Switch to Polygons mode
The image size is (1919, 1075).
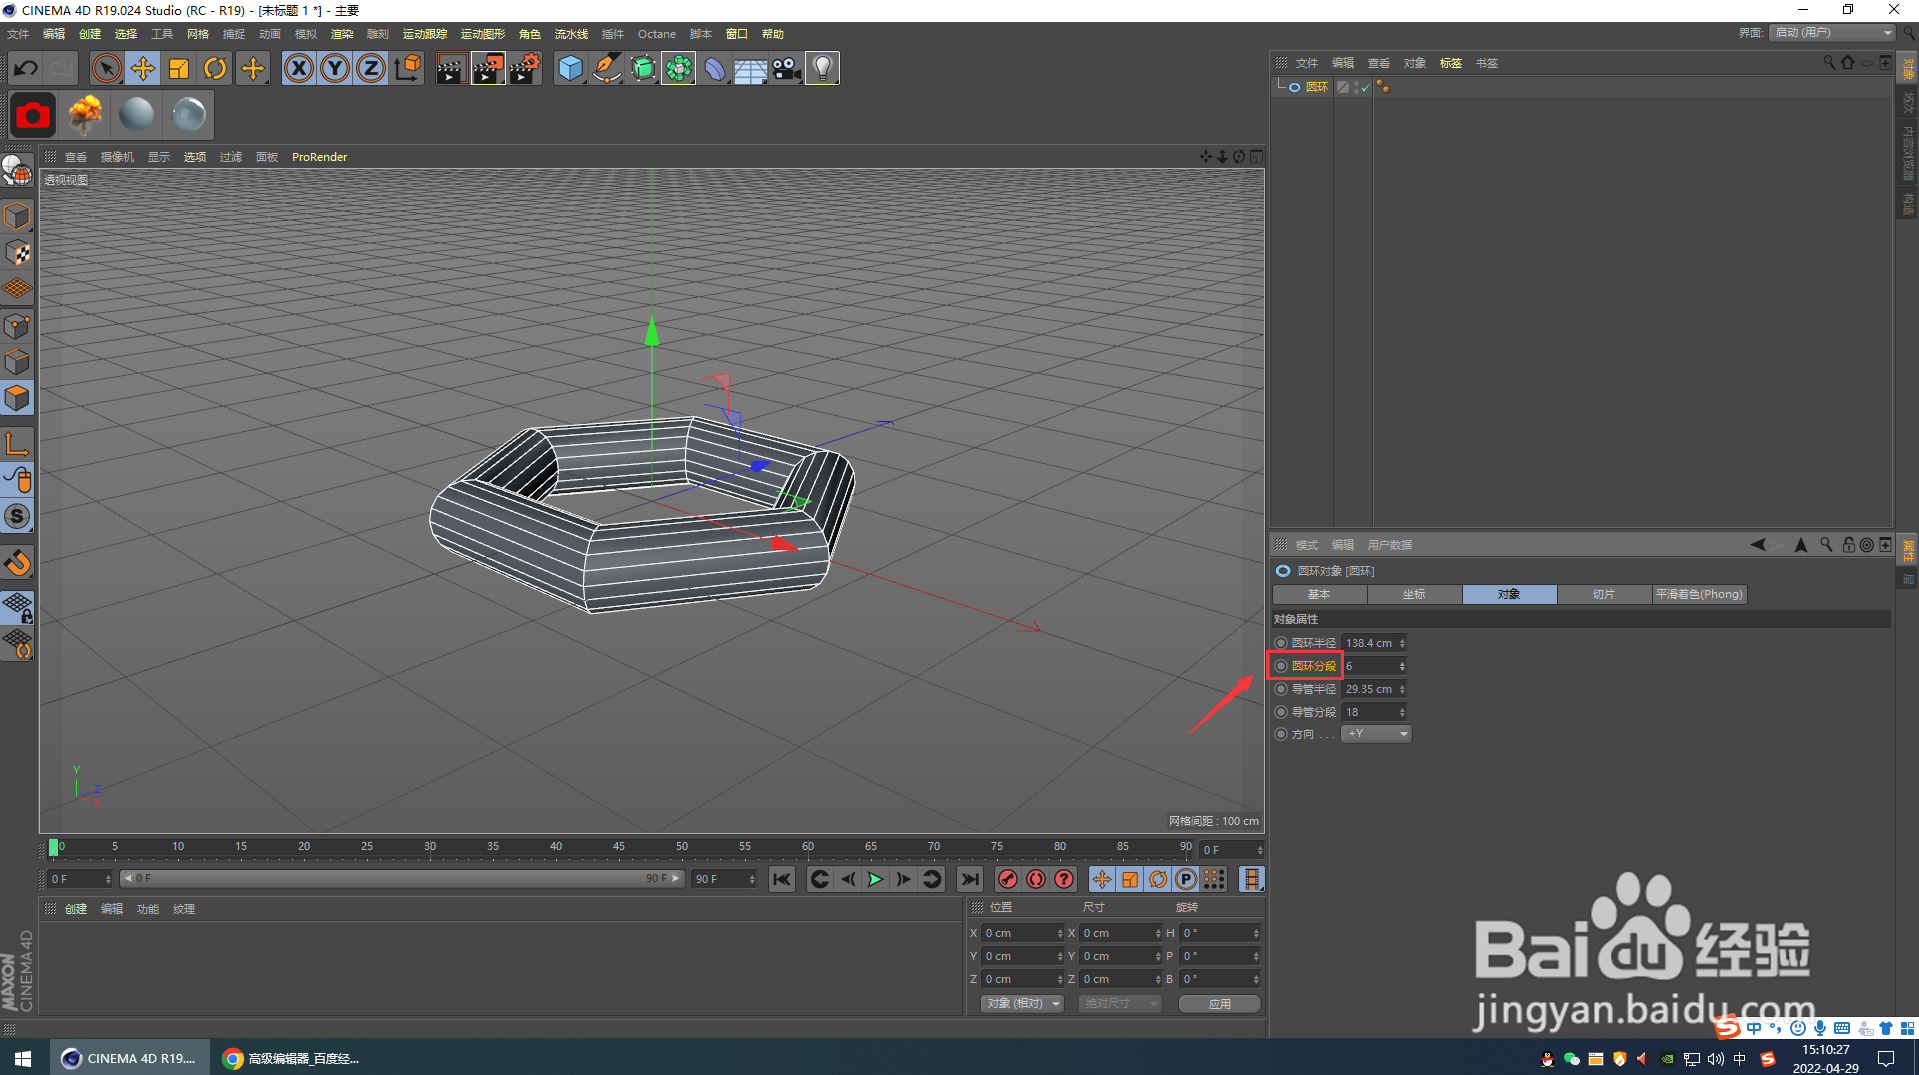[17, 398]
